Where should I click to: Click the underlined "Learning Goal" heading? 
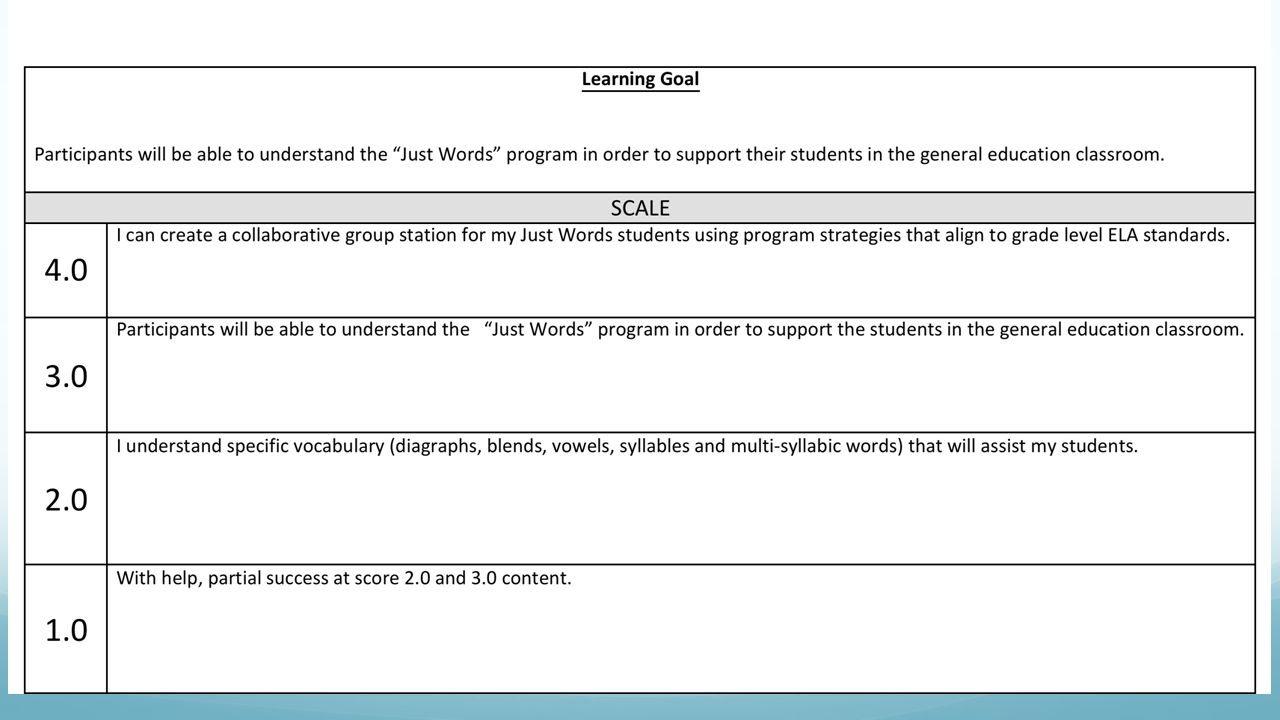click(x=640, y=80)
